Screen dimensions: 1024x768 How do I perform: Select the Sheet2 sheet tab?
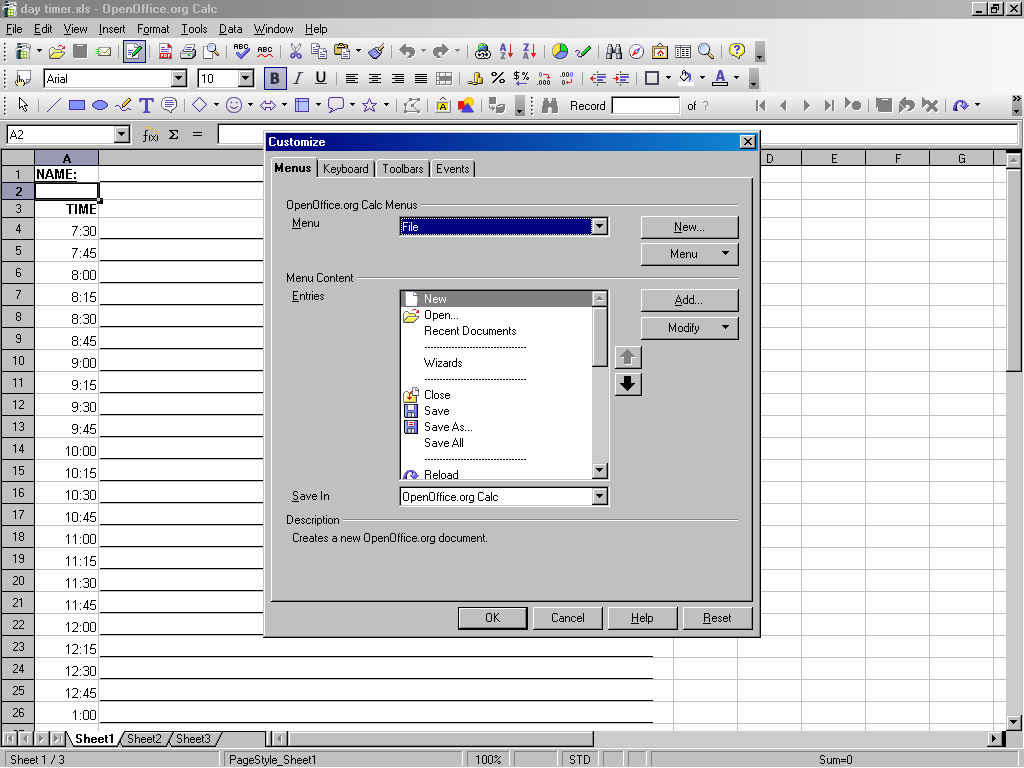point(144,739)
